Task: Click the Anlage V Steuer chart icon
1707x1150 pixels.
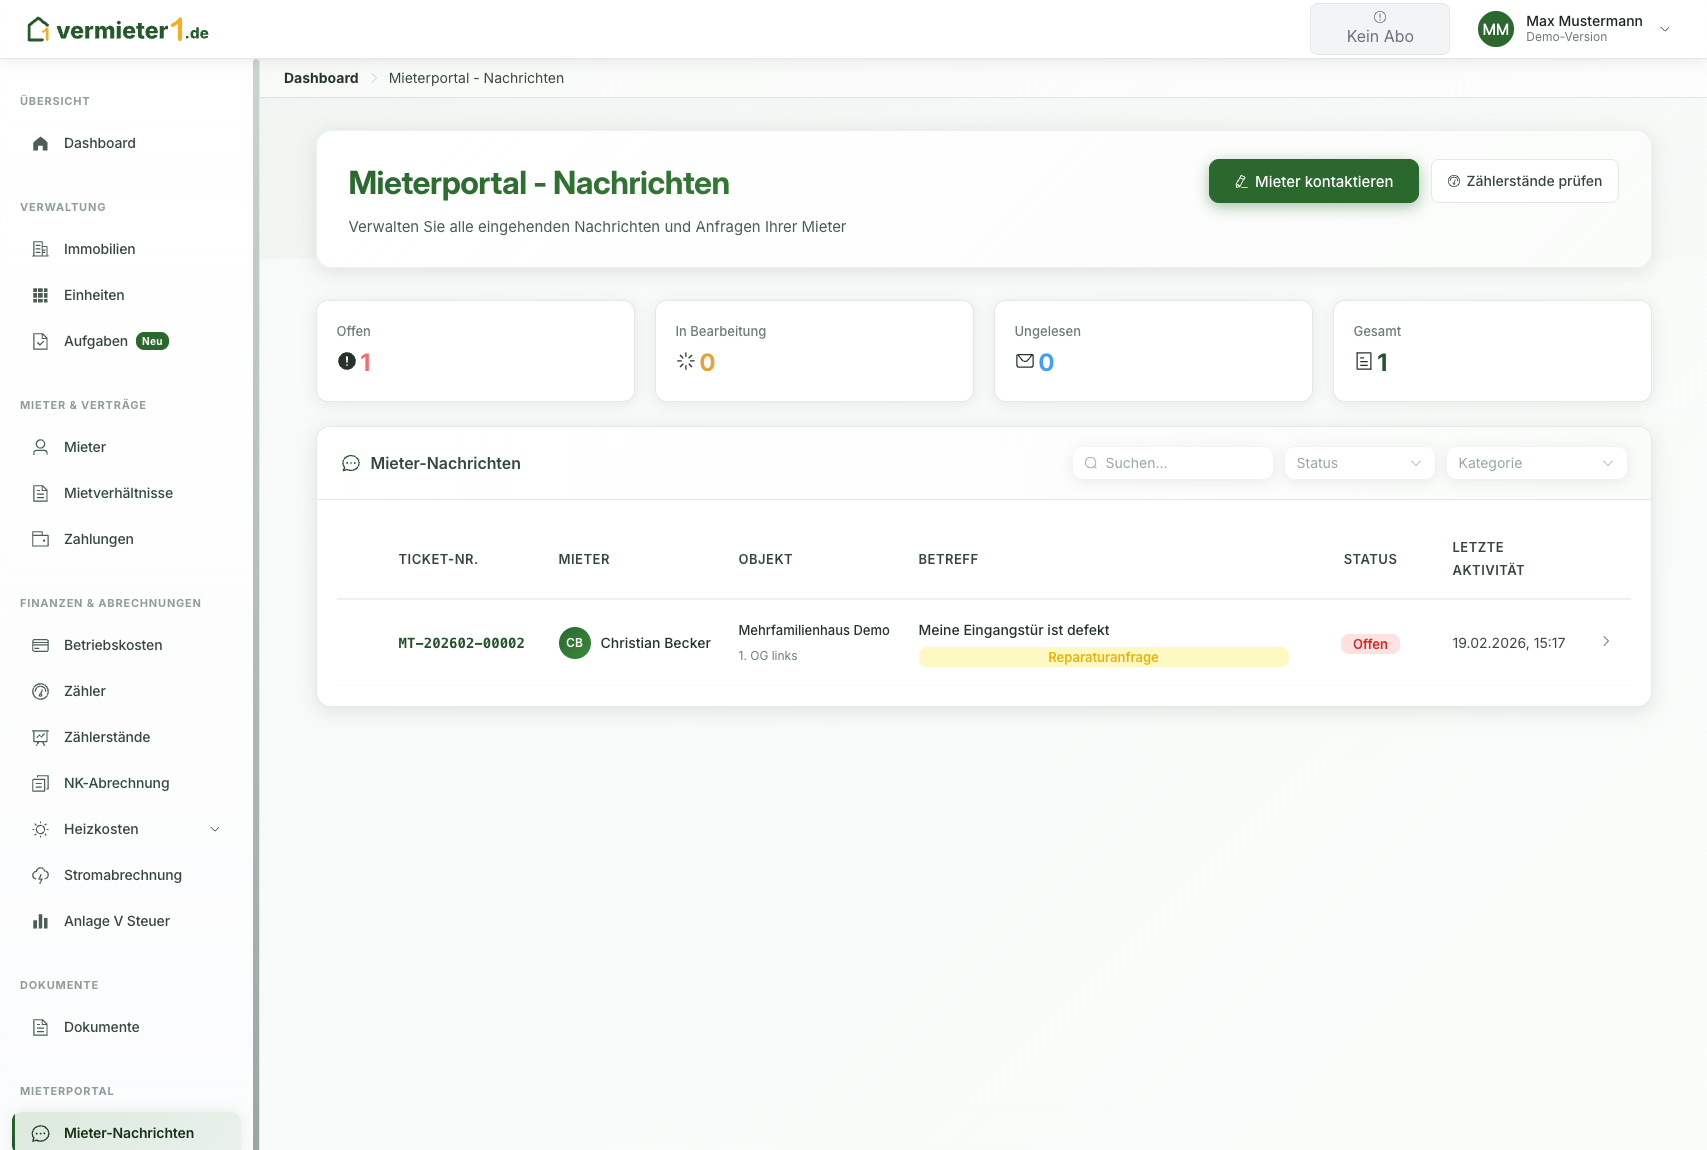Action: tap(41, 920)
